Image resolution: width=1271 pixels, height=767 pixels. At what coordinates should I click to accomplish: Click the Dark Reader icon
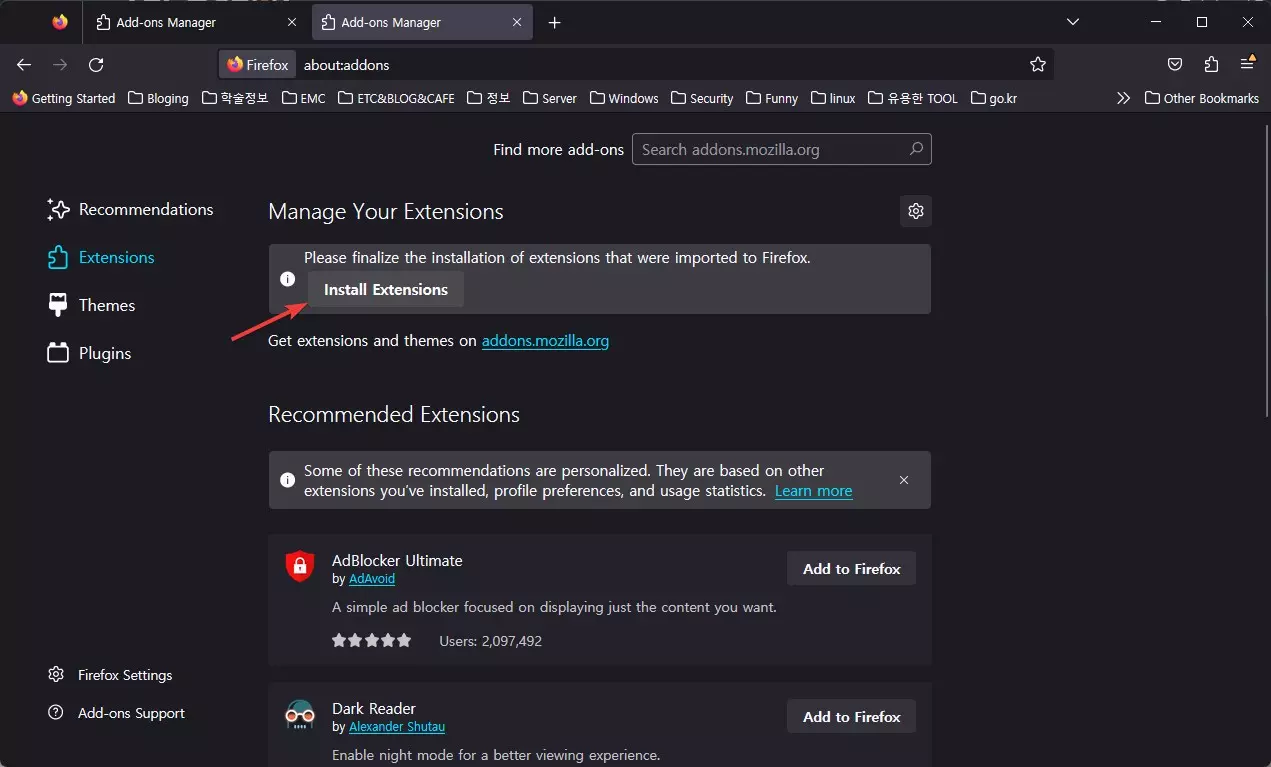tap(300, 715)
